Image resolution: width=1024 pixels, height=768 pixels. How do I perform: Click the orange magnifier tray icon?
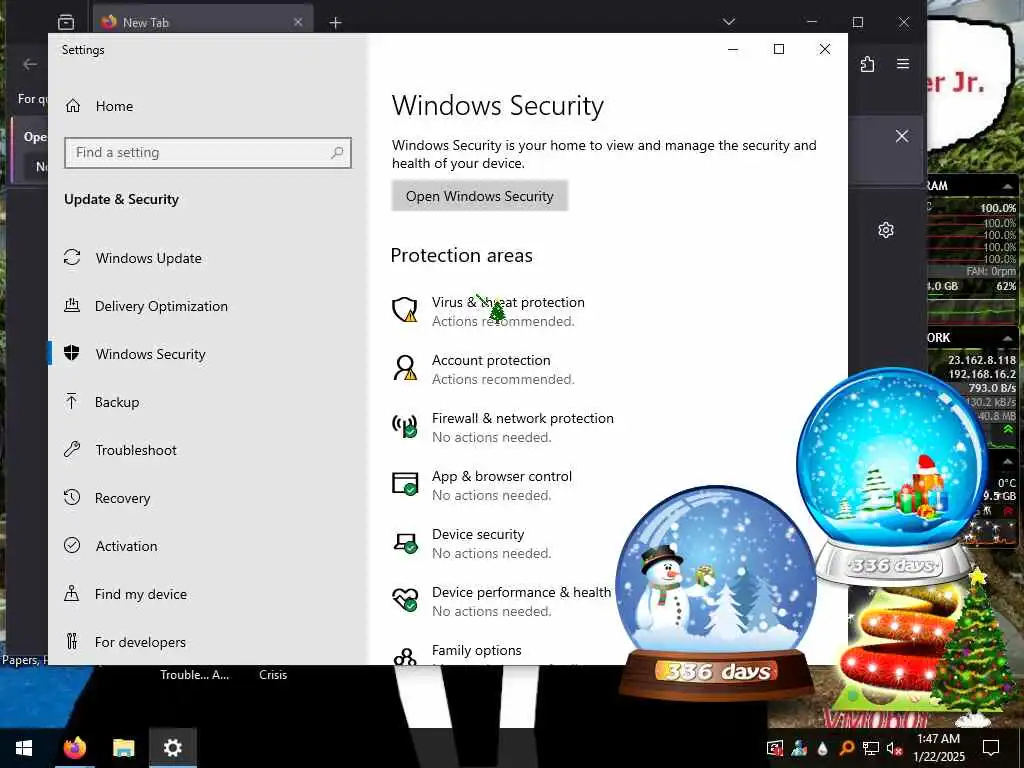pos(846,748)
